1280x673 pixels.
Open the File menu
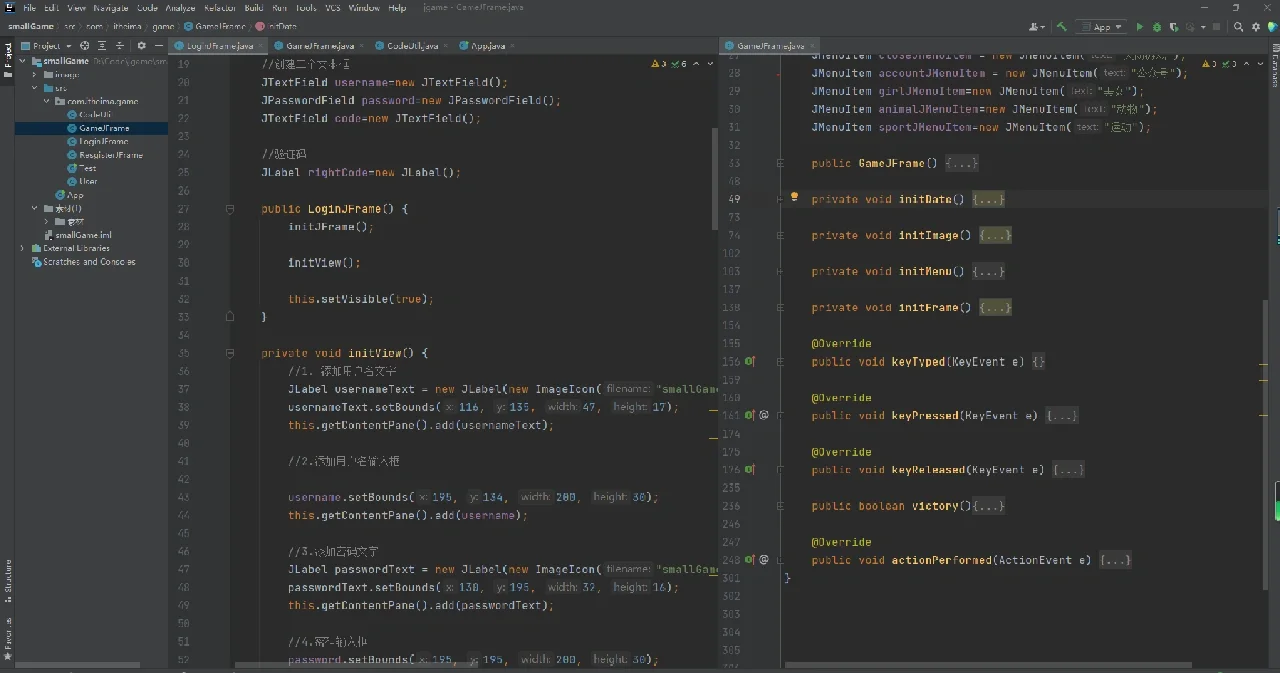(29, 8)
